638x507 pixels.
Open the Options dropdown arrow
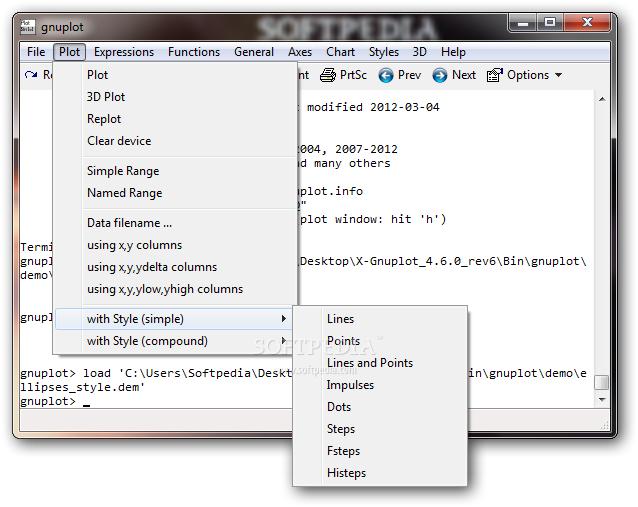click(559, 75)
